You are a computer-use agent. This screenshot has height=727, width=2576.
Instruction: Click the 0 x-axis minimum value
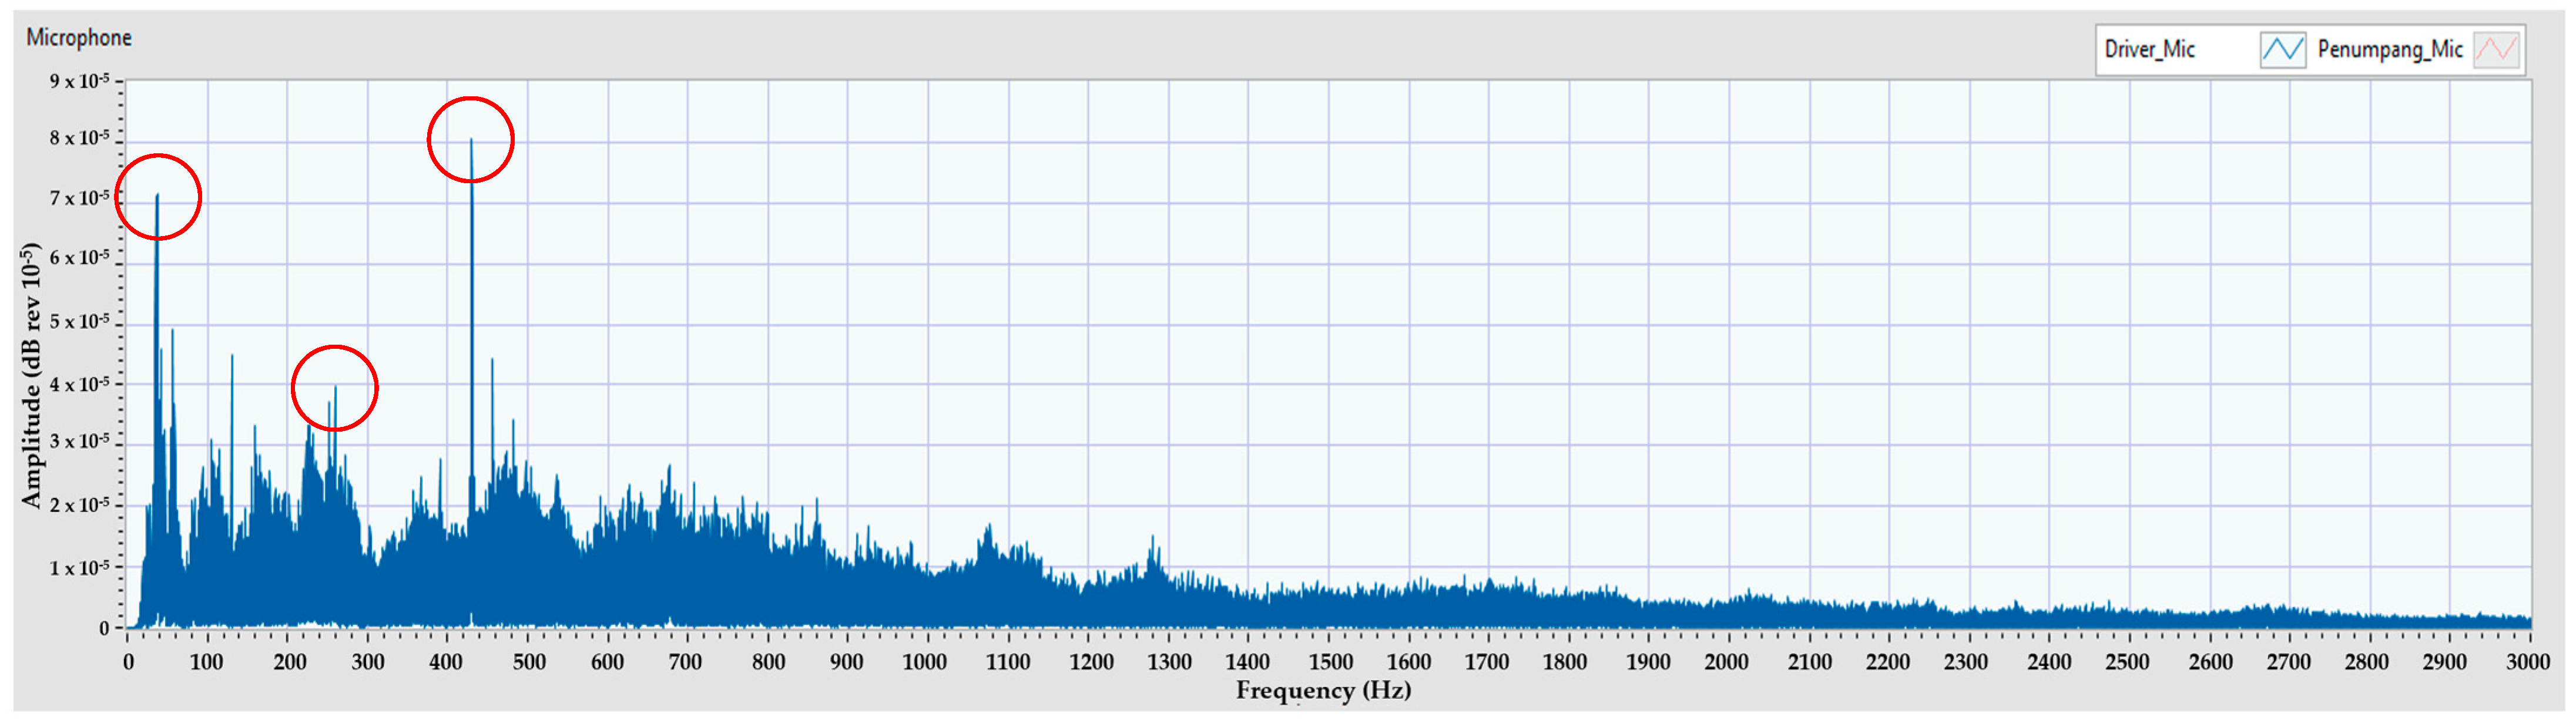pos(128,662)
